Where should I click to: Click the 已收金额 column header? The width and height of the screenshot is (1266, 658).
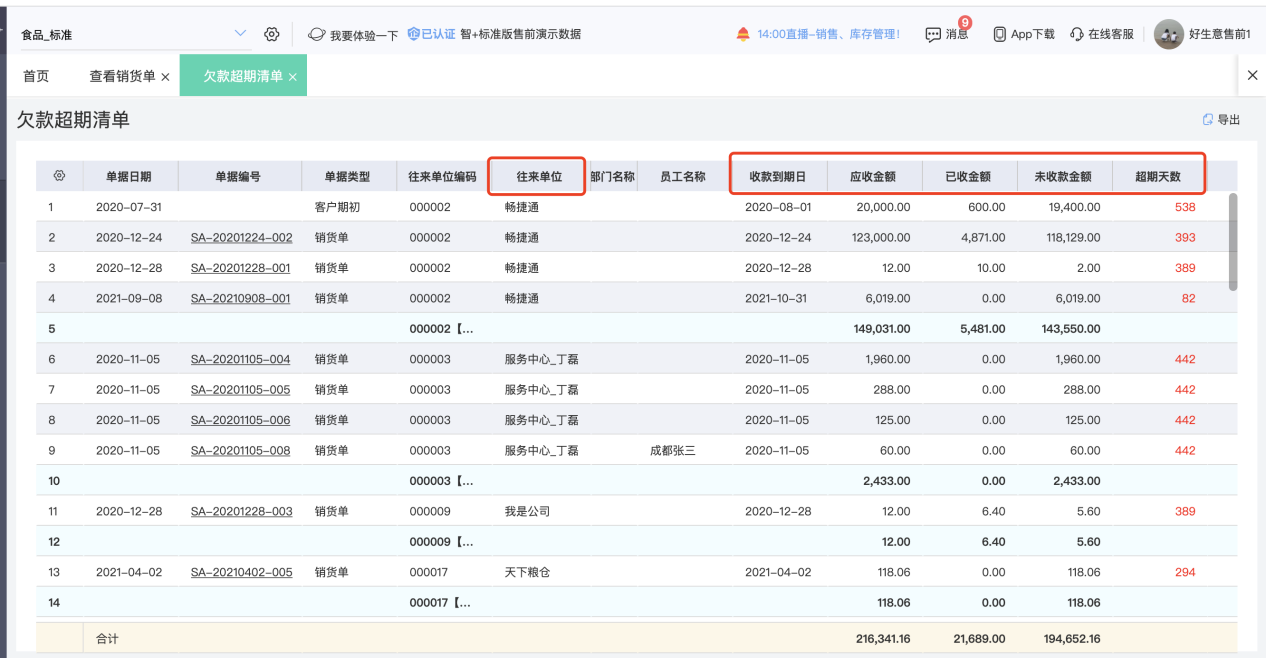(968, 176)
